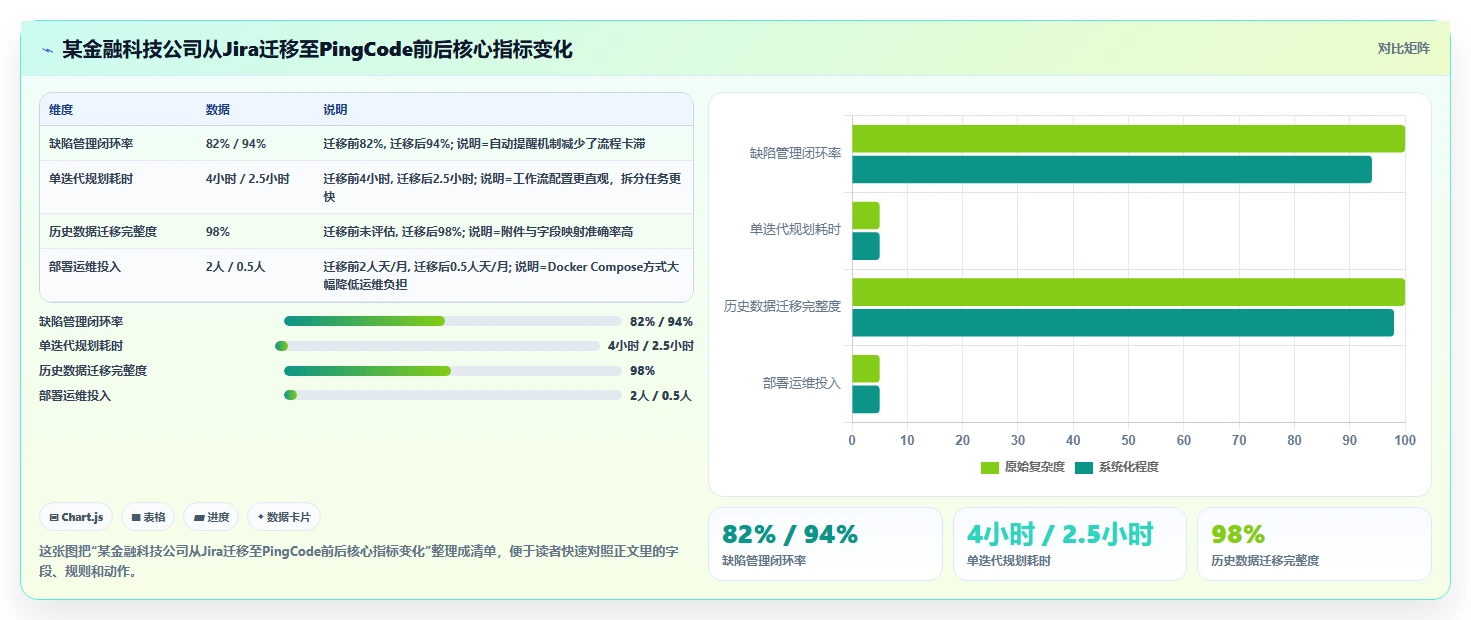Click the 缺陷管理闭环率 progress bar

(453, 321)
